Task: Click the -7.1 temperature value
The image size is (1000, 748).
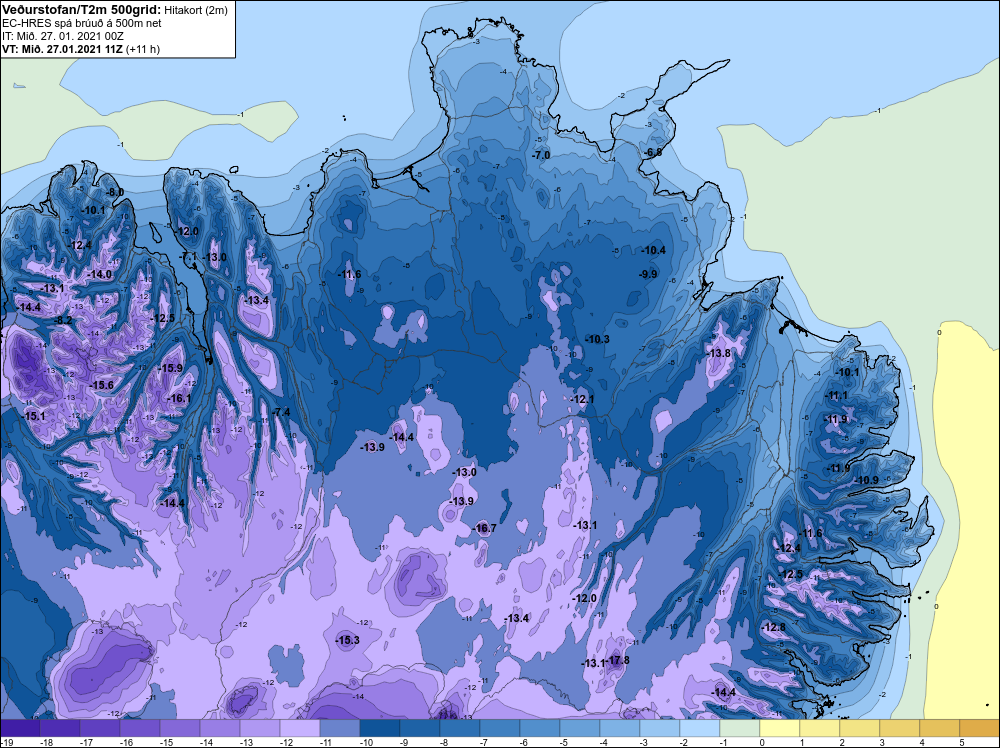Action: (190, 256)
